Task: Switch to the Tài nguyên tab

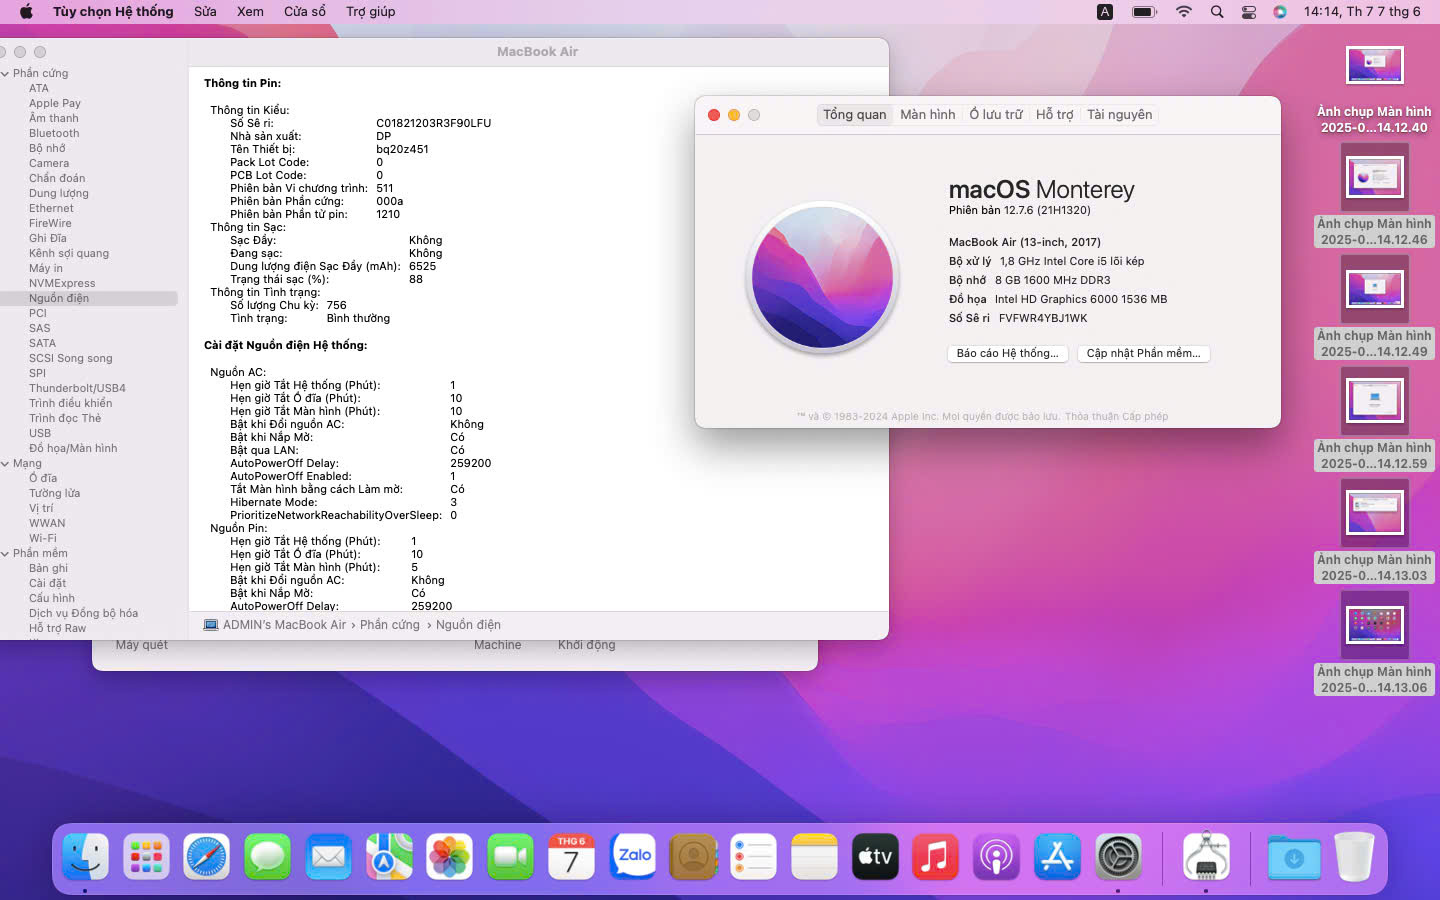Action: tap(1119, 114)
